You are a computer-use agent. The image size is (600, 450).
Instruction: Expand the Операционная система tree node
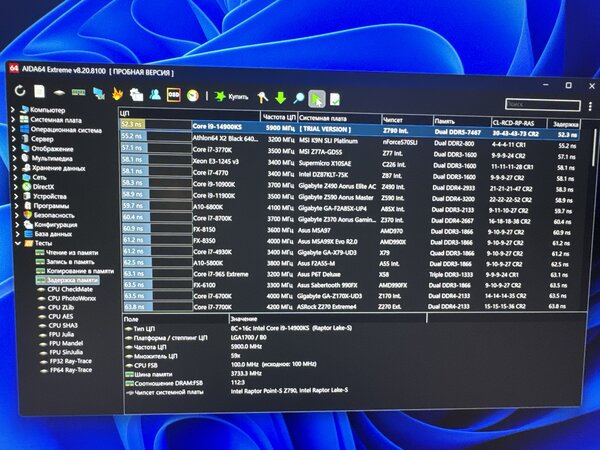[13, 129]
